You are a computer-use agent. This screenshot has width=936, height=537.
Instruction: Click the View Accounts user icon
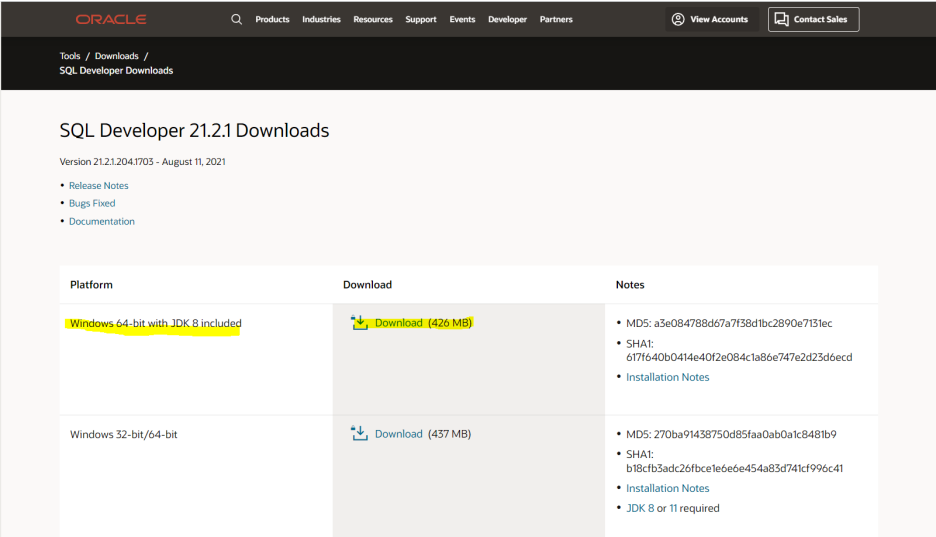tap(678, 19)
